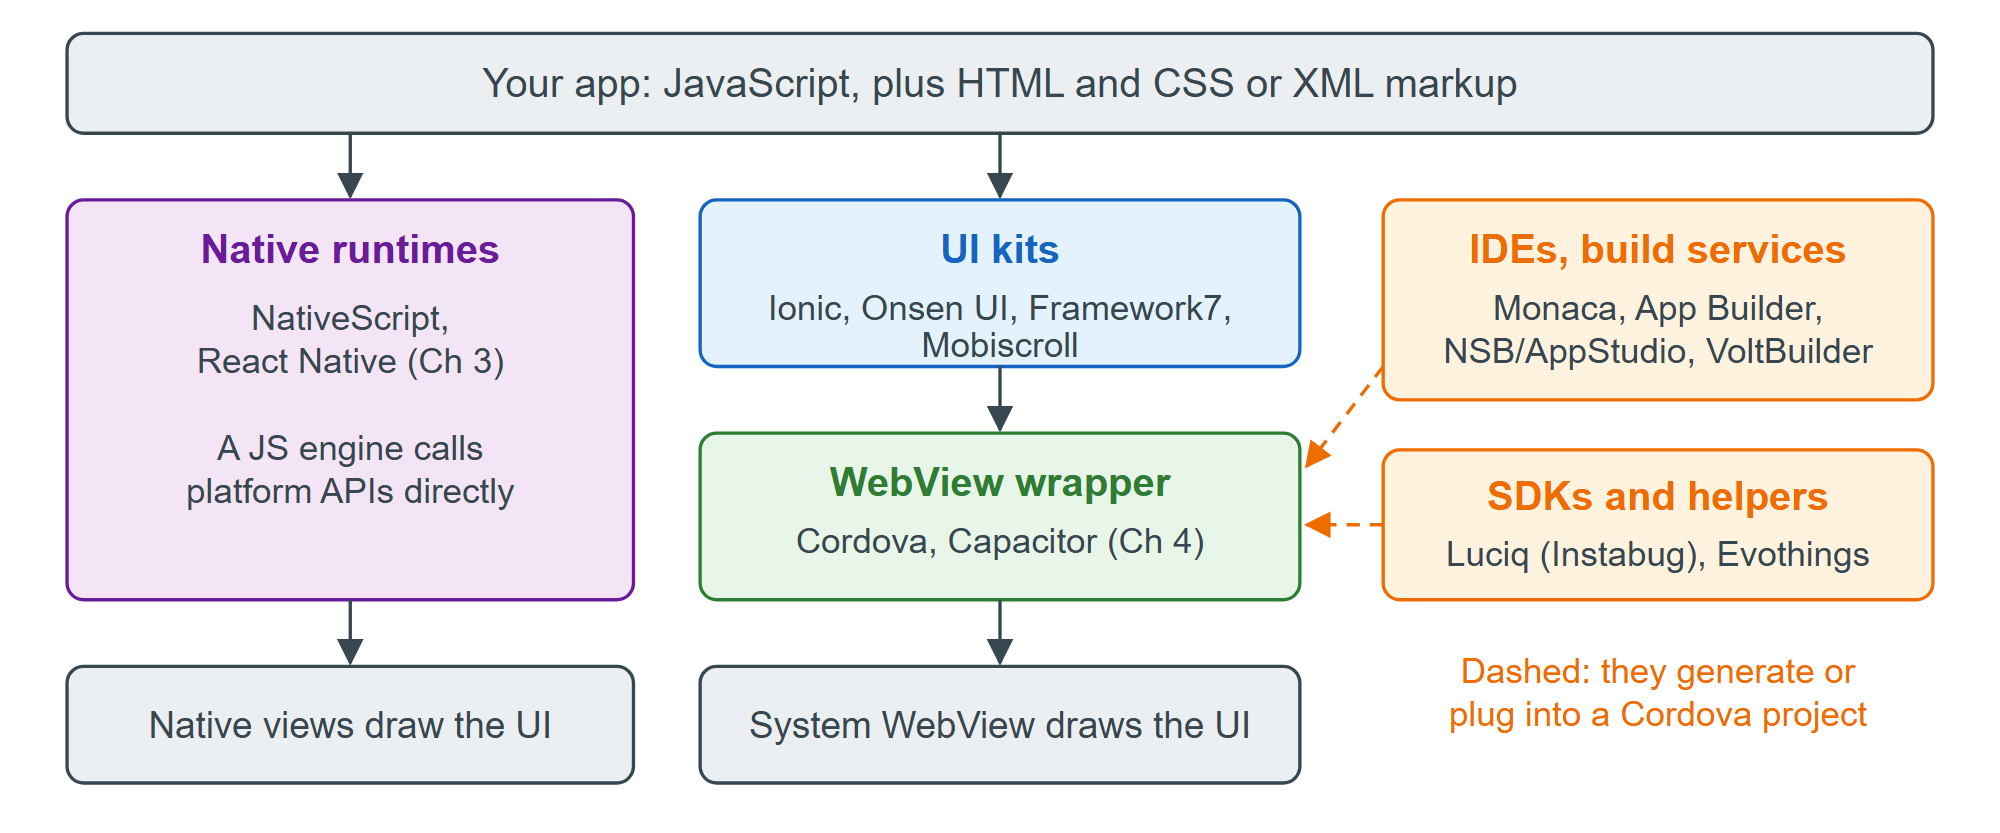
Task: Select the 'SDKs and helpers' heading
Action: (x=1657, y=497)
